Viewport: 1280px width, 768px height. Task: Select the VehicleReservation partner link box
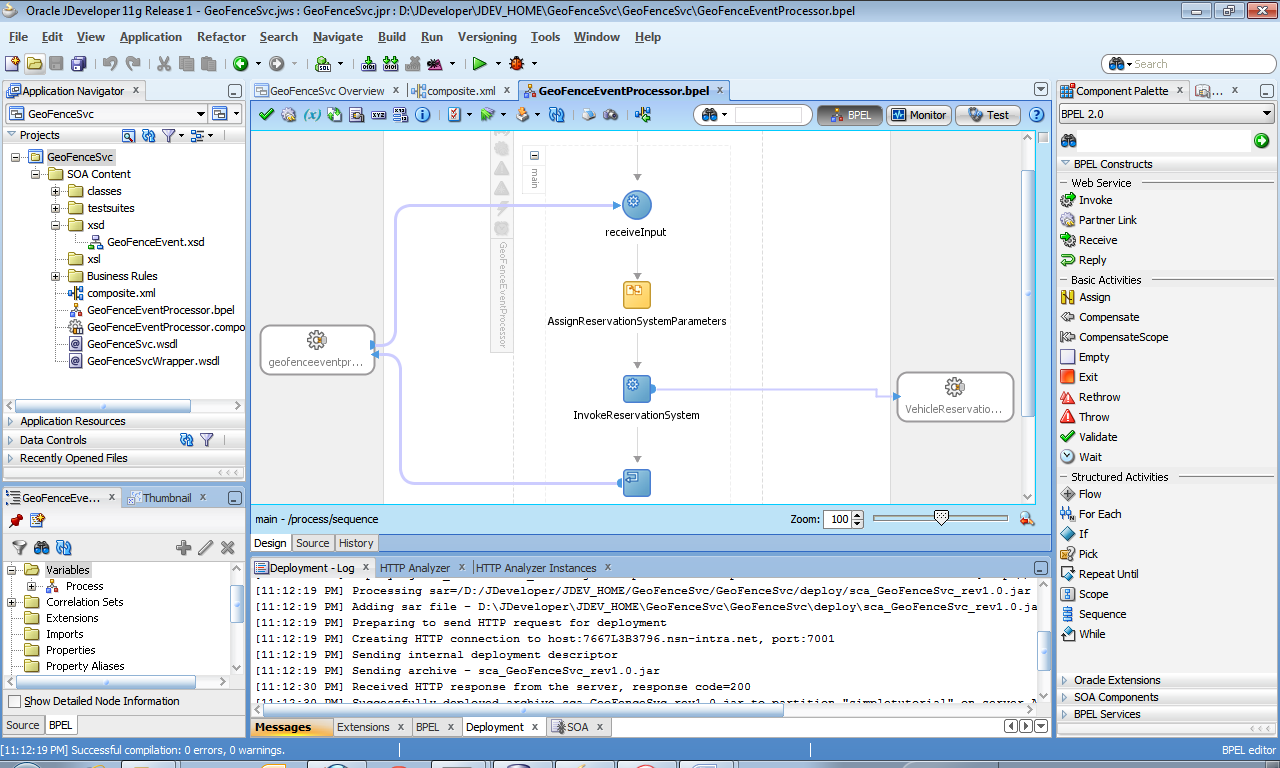click(955, 397)
